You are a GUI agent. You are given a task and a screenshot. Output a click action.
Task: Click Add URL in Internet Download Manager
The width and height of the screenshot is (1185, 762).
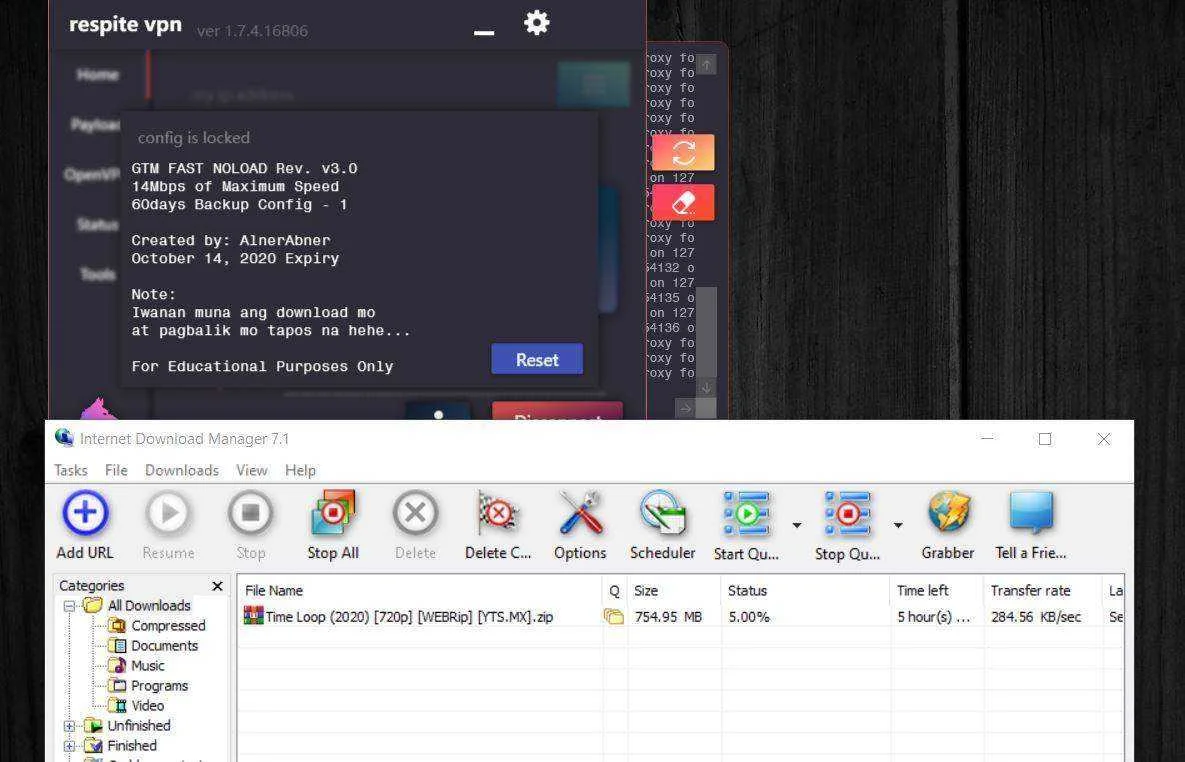click(x=85, y=525)
